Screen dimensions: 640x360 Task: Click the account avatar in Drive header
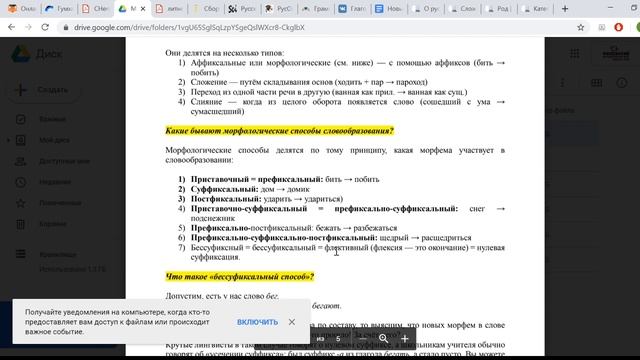point(616,53)
